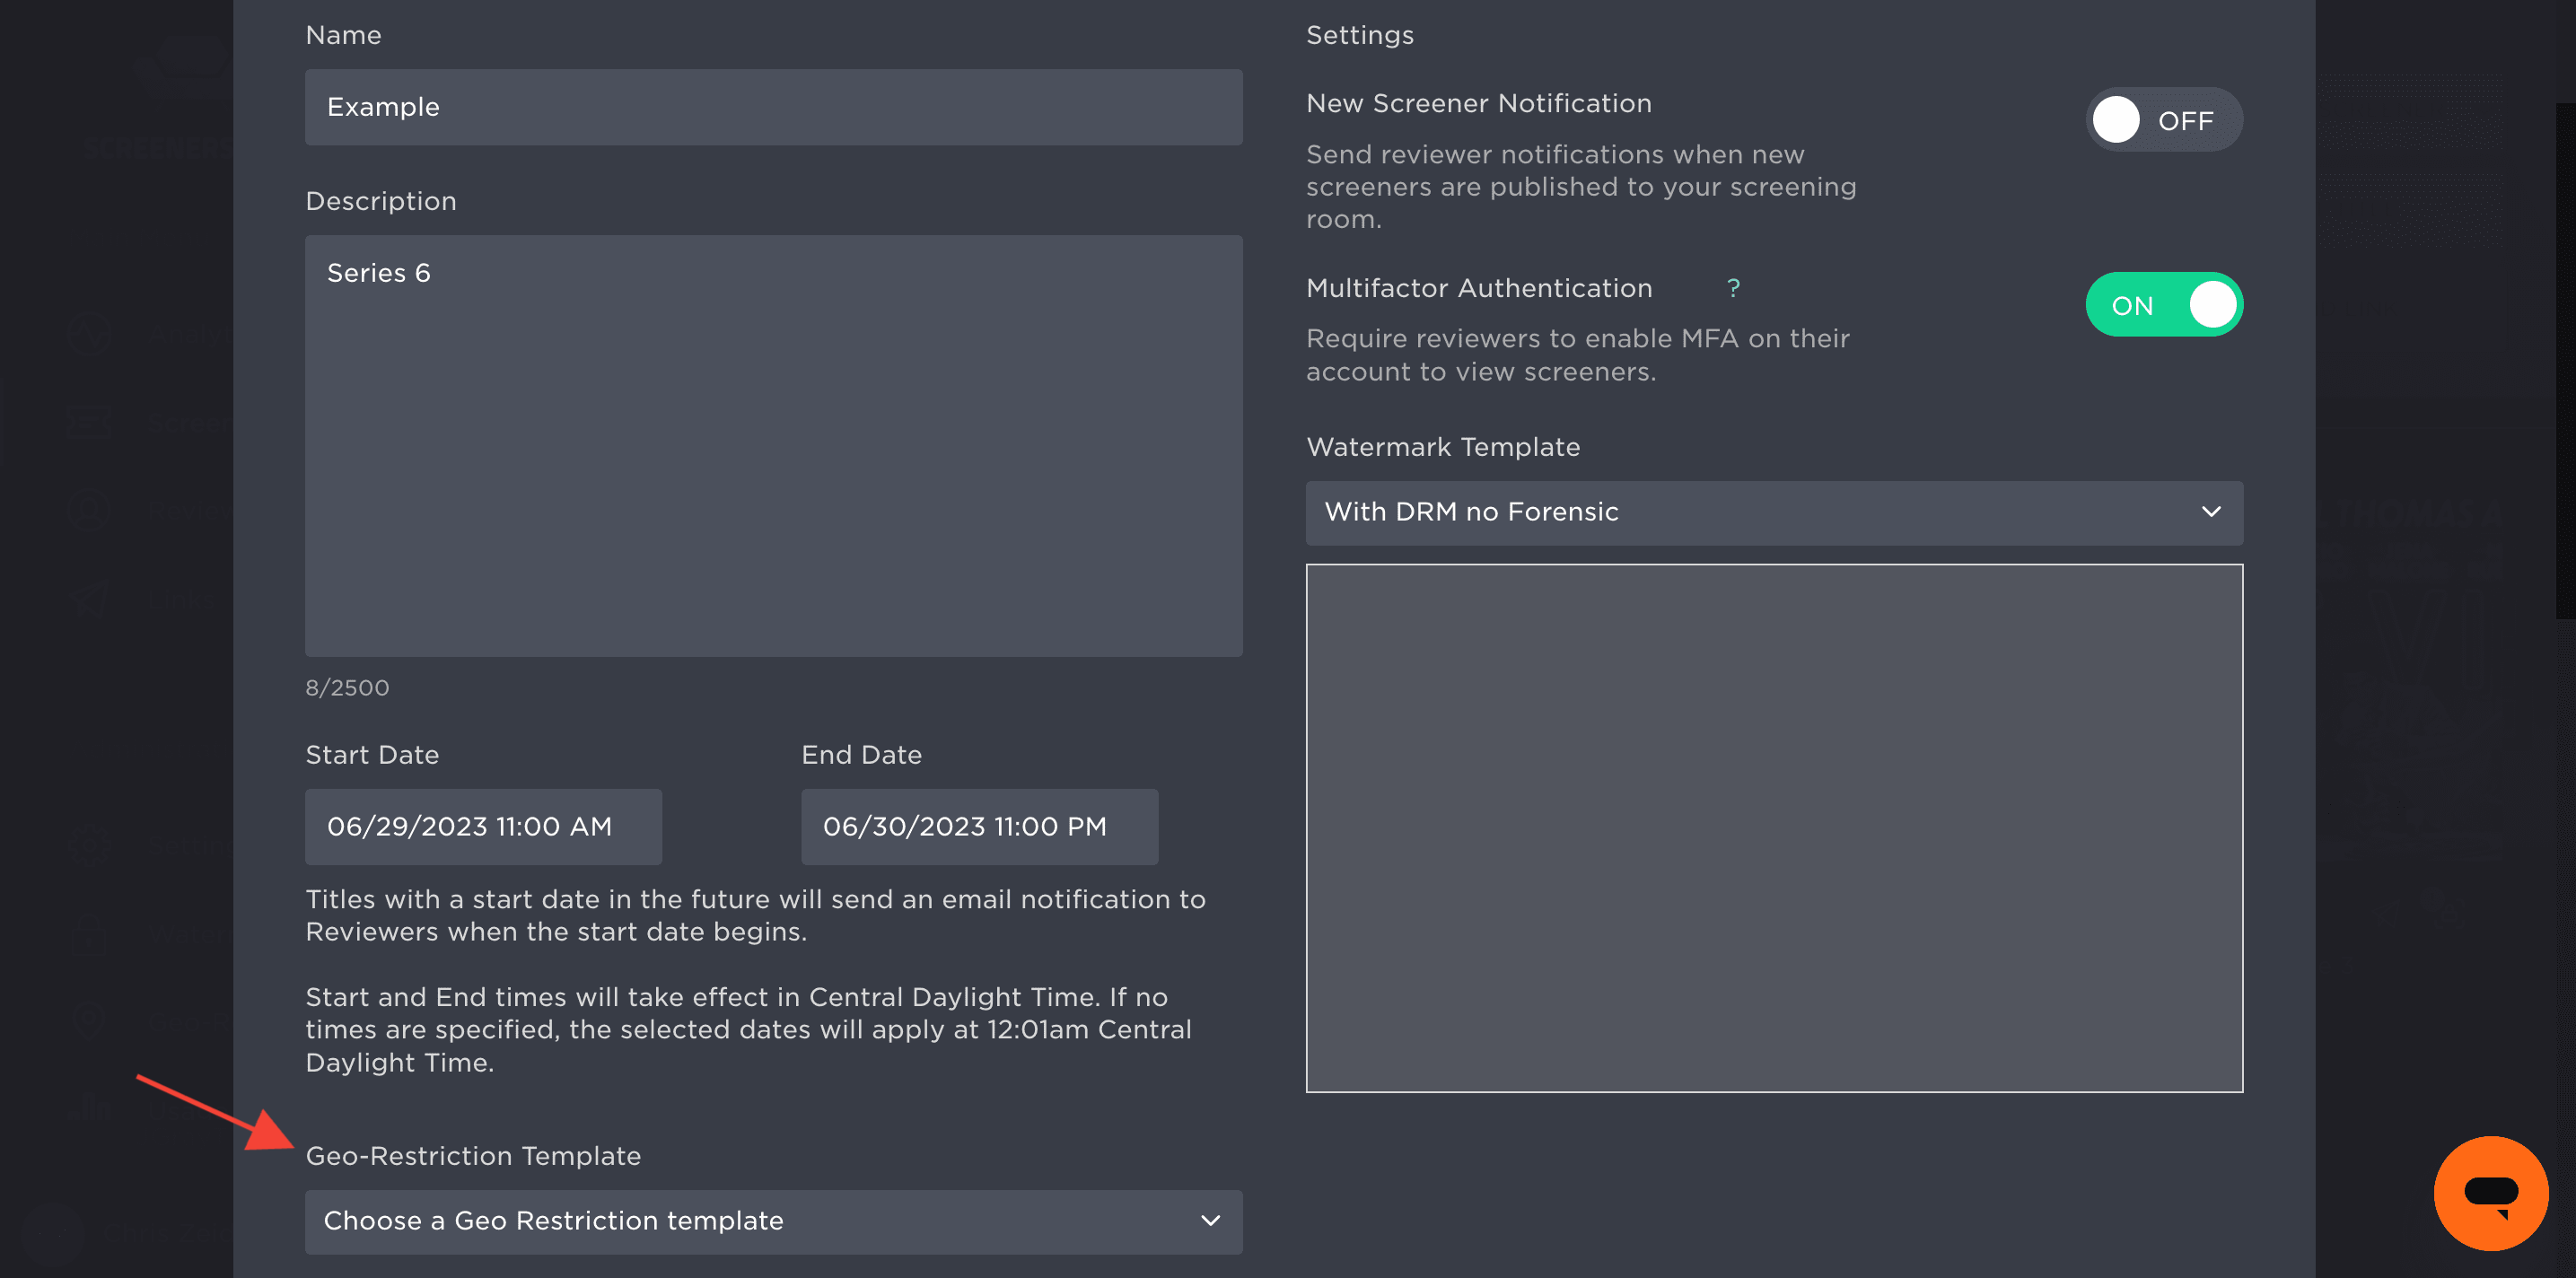Open the chat support bubble
Image resolution: width=2576 pixels, height=1278 pixels.
pos(2491,1193)
